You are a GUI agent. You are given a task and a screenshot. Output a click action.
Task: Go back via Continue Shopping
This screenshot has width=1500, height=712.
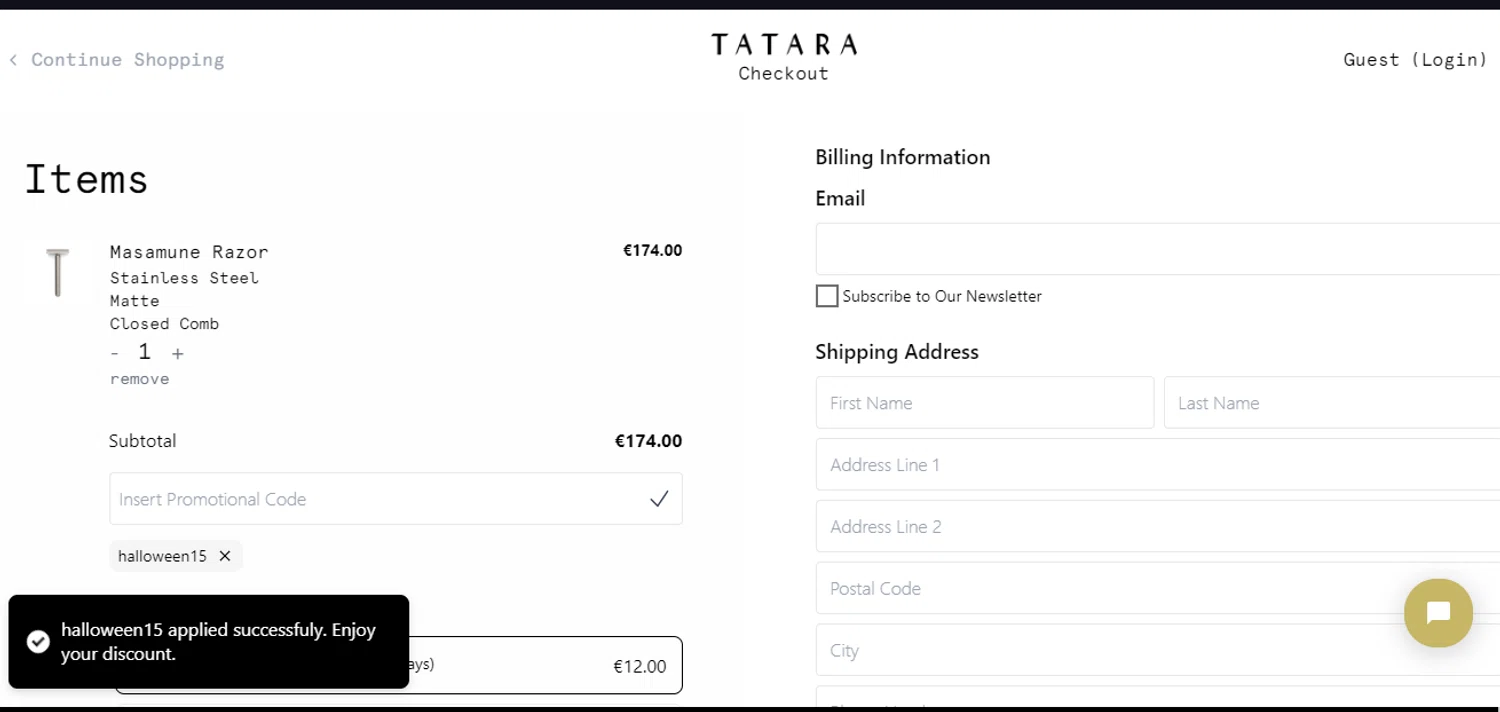pos(117,60)
